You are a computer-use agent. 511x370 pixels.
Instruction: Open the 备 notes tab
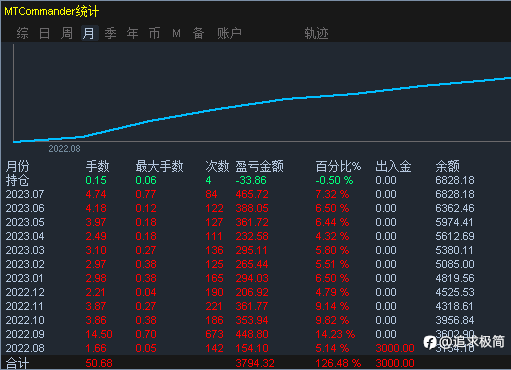click(198, 33)
